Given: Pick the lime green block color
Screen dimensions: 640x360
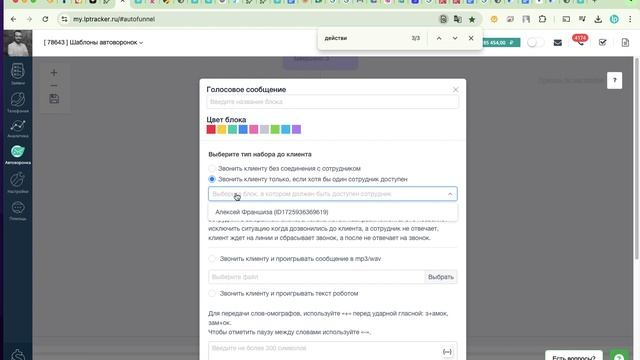Looking at the screenshot, I should pos(275,129).
